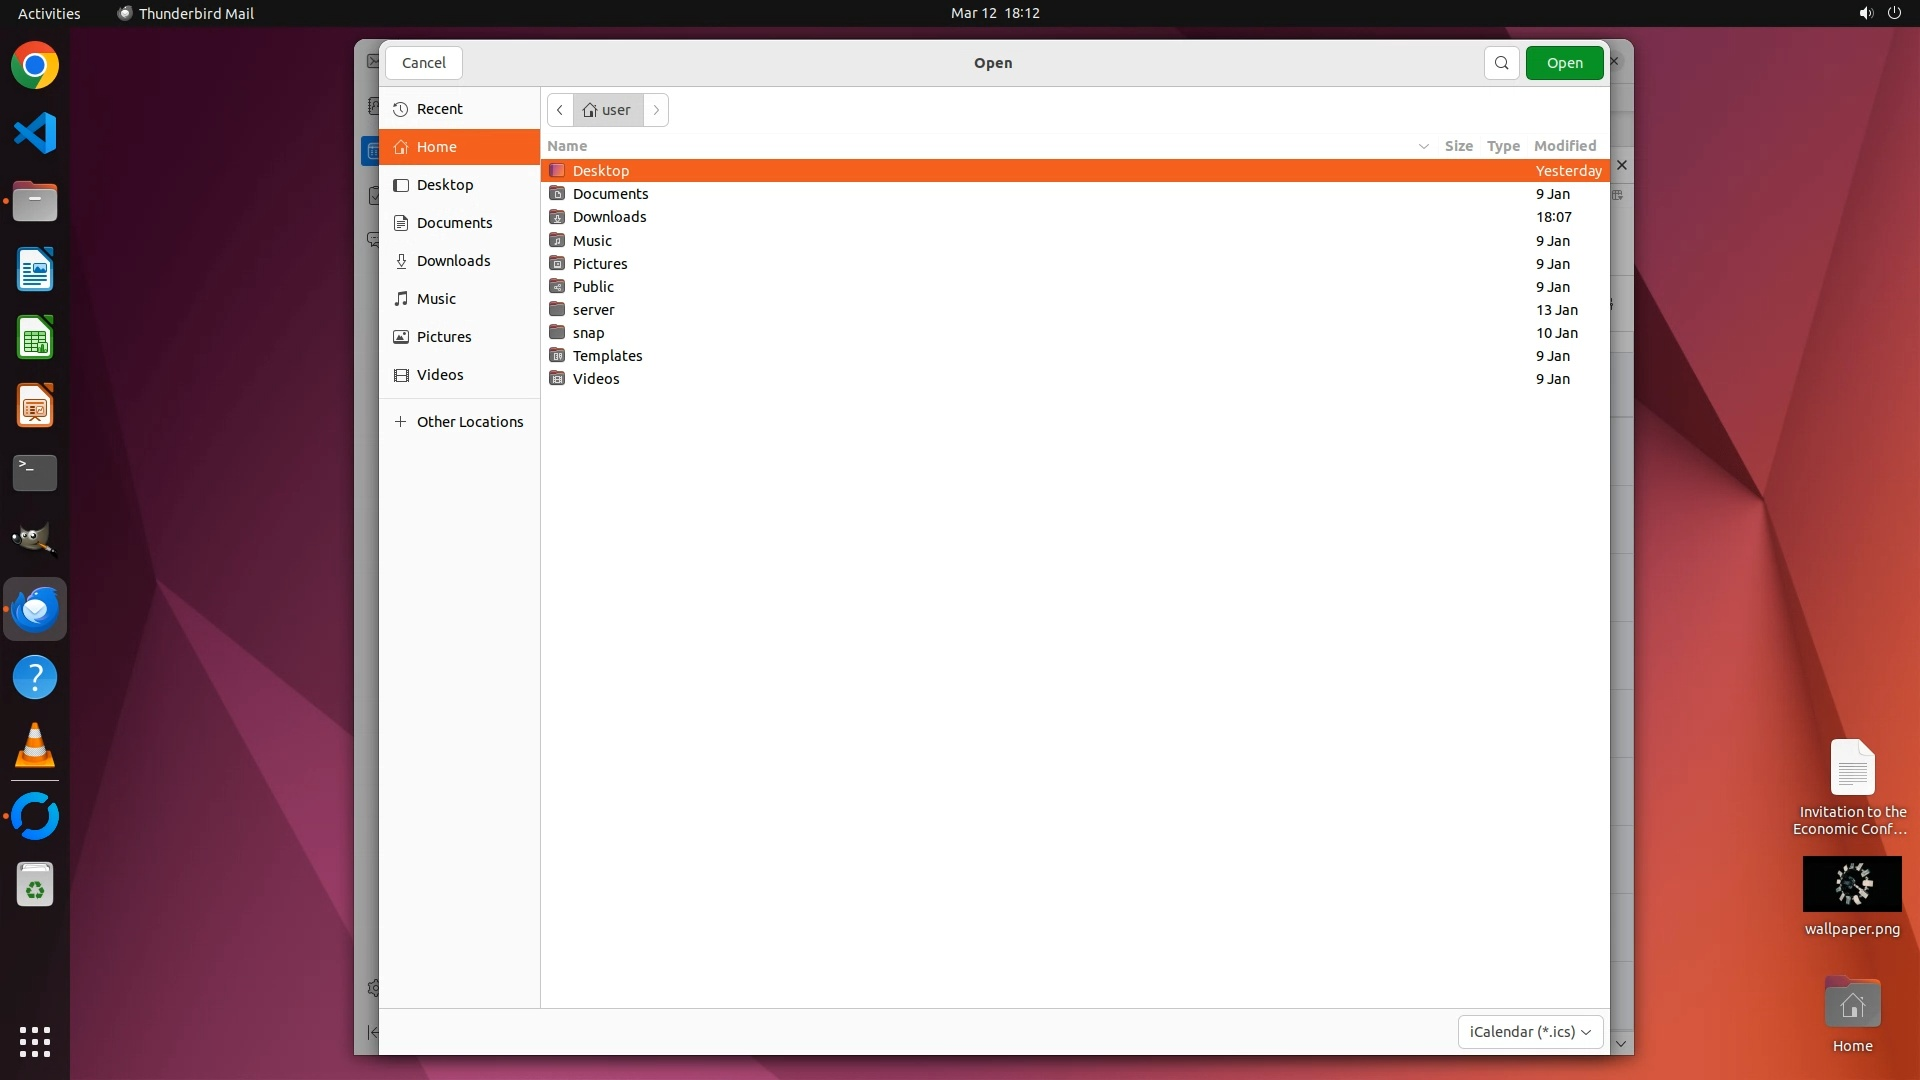Screen dimensions: 1920x1080
Task: Click the user home path button
Action: pos(607,110)
